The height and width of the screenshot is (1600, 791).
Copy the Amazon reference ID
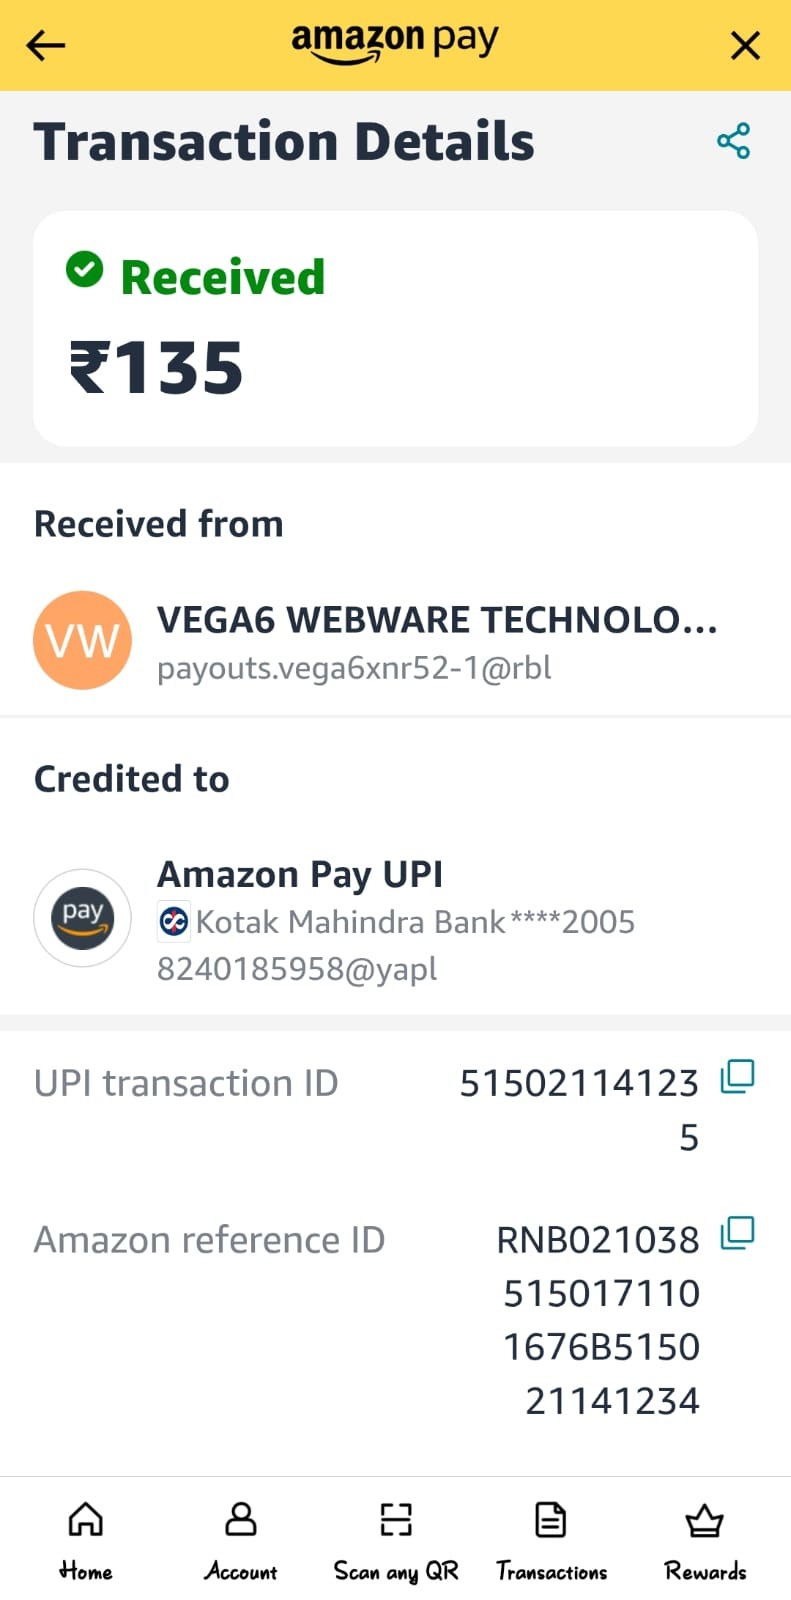(738, 1233)
